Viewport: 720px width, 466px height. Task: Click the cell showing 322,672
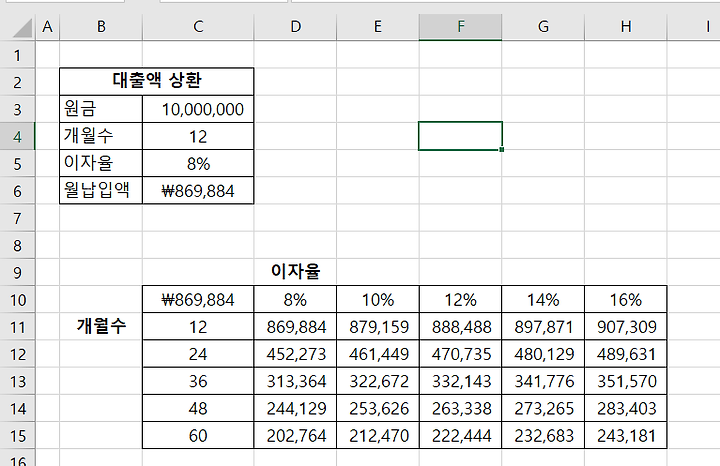tap(378, 381)
